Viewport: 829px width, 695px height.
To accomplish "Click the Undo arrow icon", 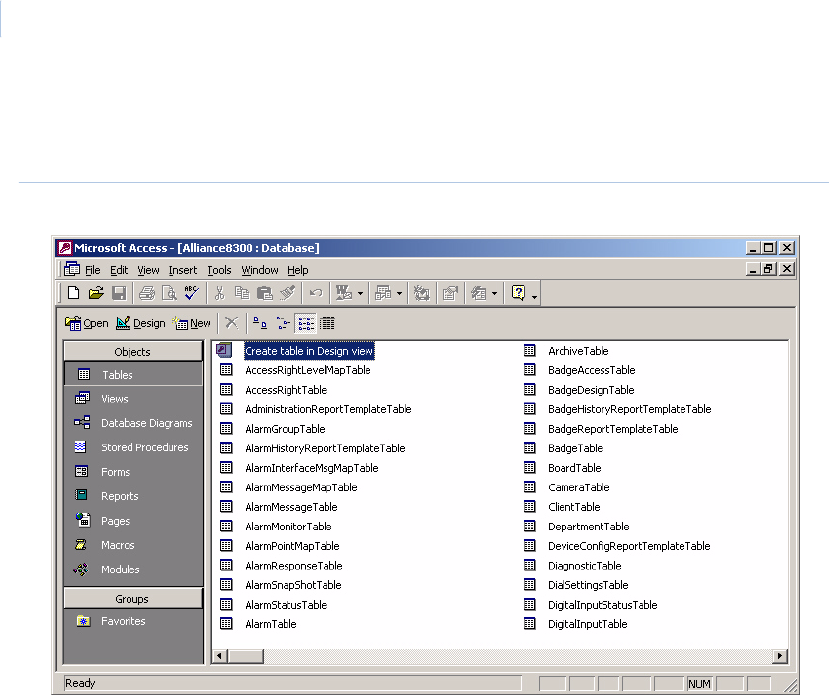I will tap(316, 293).
